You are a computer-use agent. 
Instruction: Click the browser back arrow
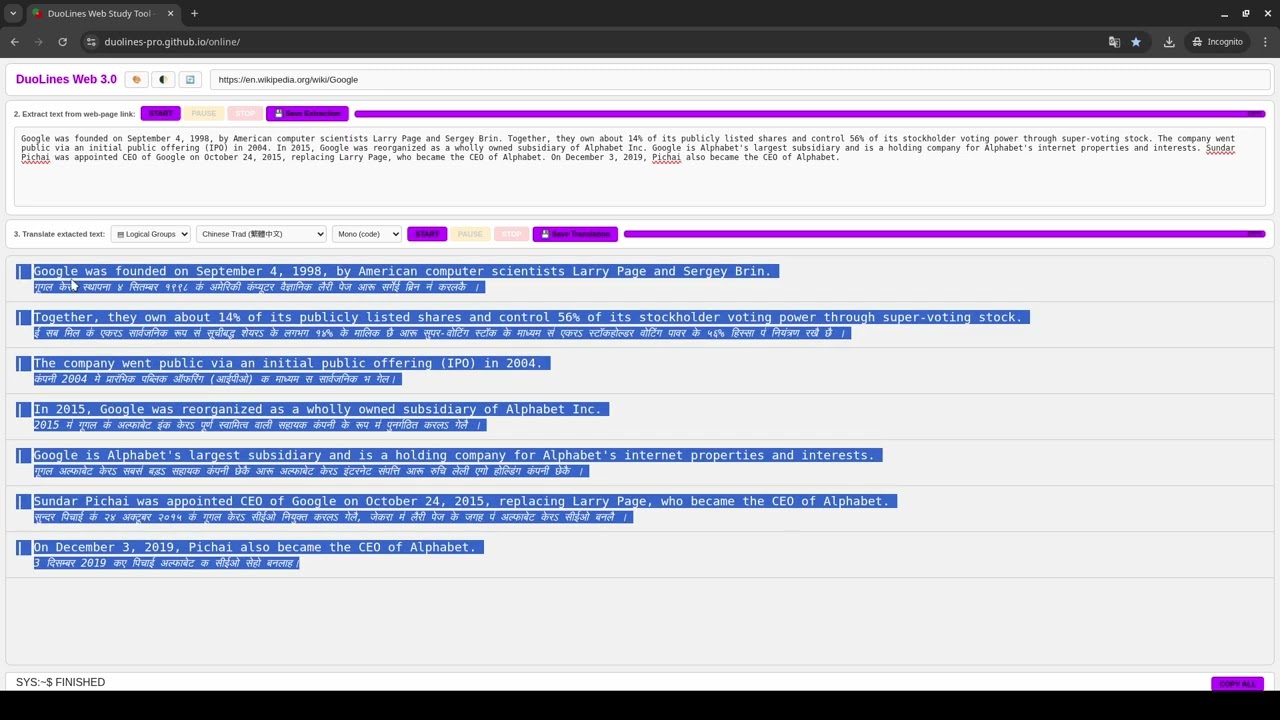(x=15, y=42)
